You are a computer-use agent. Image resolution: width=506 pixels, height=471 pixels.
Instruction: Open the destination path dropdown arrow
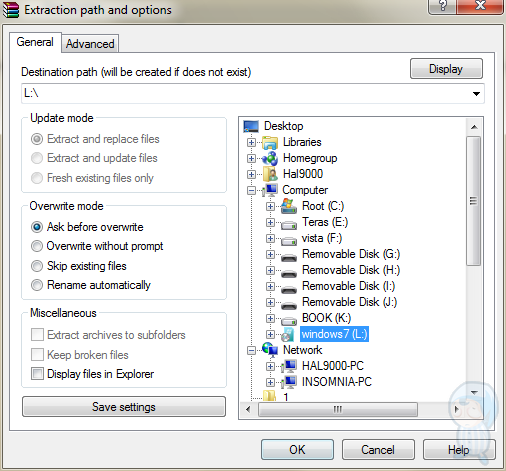(476, 94)
